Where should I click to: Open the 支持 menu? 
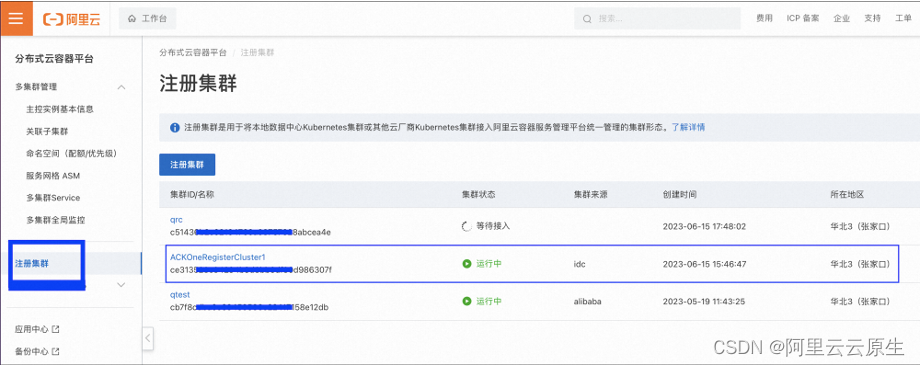pyautogui.click(x=872, y=18)
